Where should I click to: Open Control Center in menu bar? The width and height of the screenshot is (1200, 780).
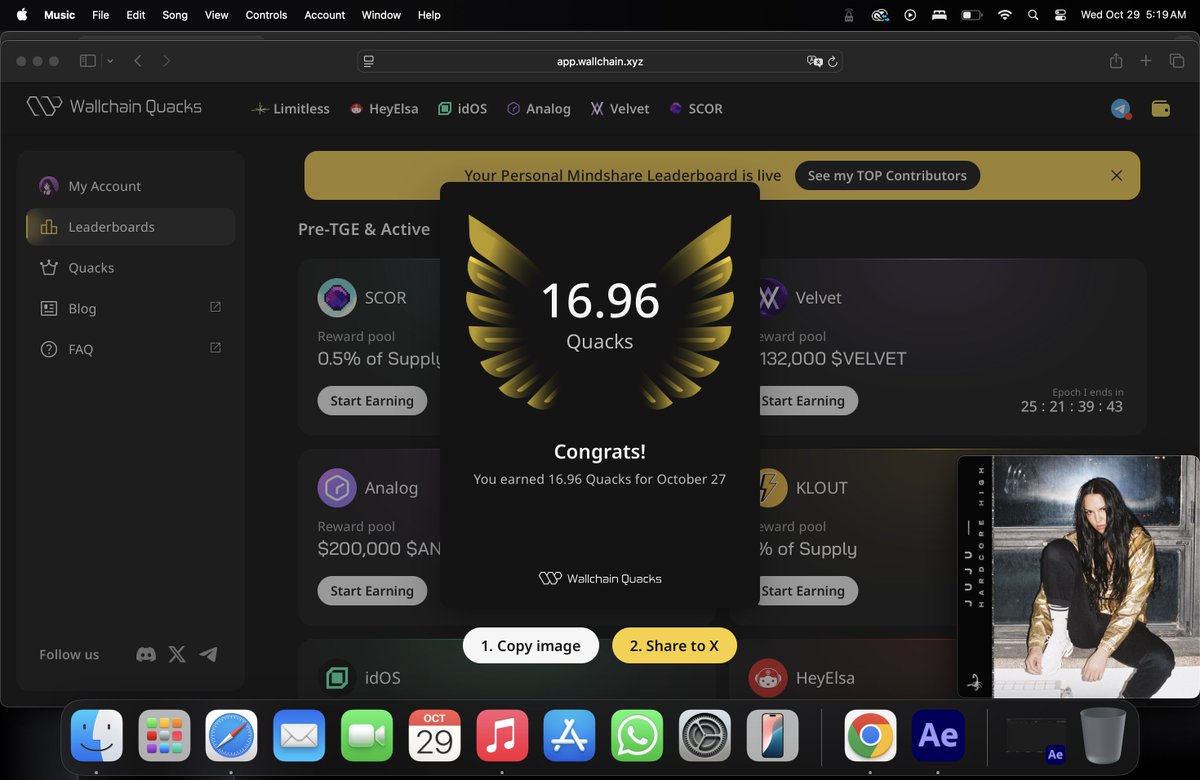tap(1060, 15)
